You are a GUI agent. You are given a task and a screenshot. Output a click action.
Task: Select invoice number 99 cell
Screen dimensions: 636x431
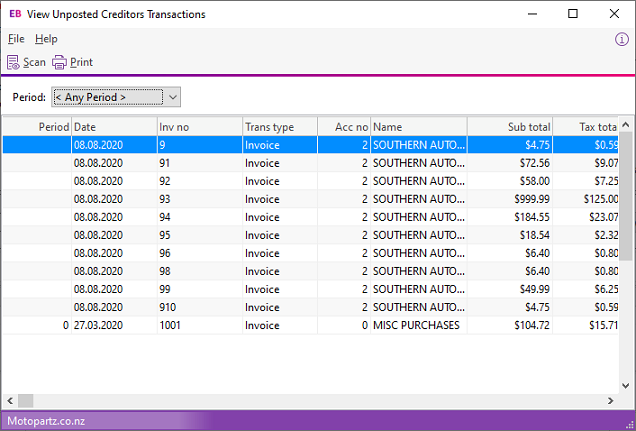point(200,289)
